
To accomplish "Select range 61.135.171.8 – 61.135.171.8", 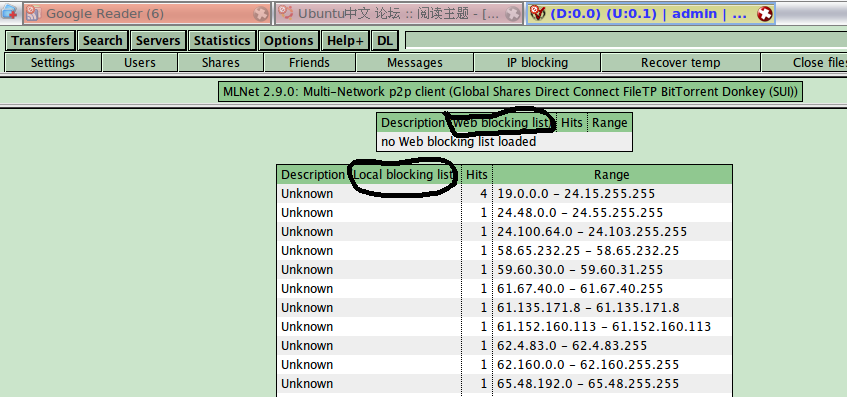I will pos(588,307).
